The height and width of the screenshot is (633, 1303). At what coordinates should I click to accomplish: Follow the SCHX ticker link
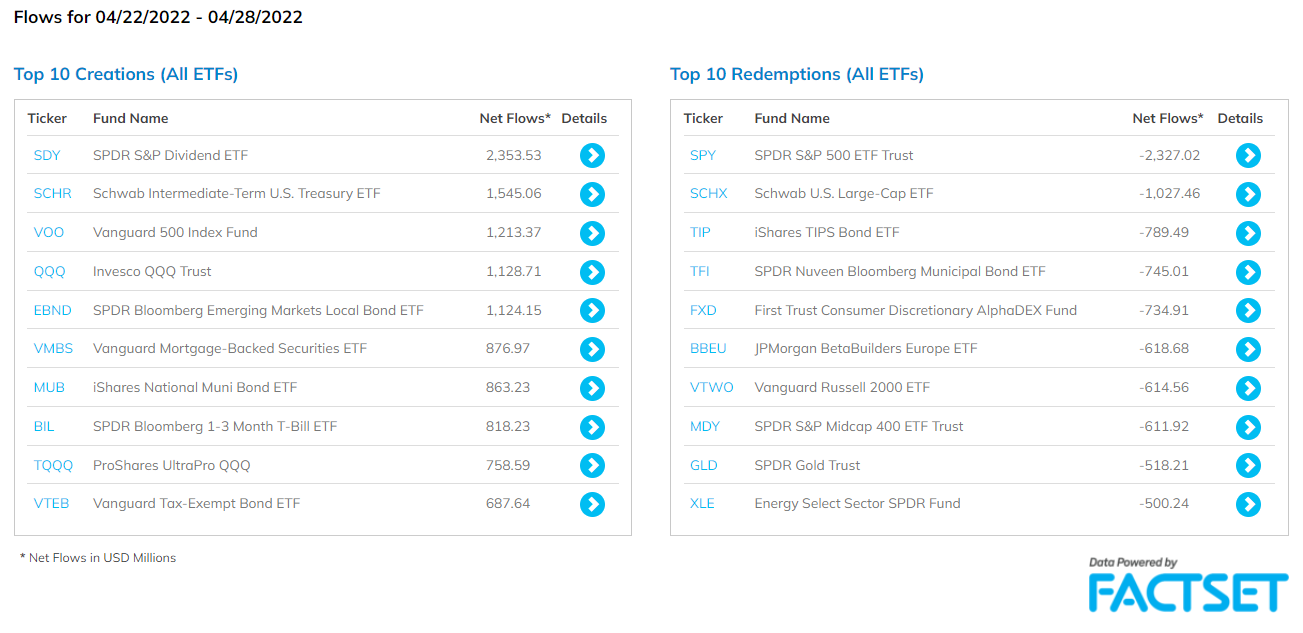click(x=709, y=194)
